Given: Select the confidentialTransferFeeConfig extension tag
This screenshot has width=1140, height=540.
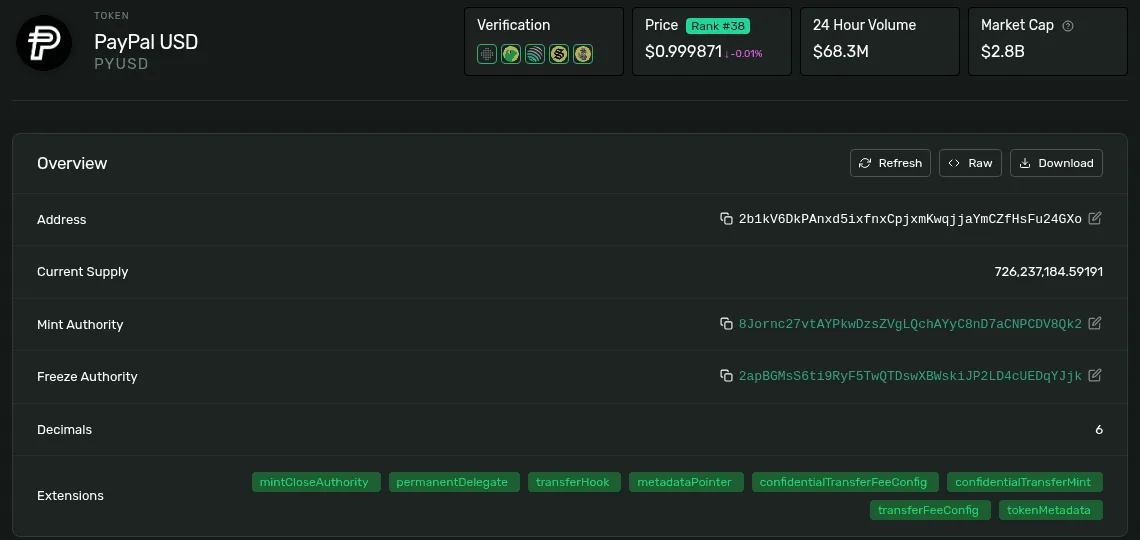Looking at the screenshot, I should click(x=845, y=482).
